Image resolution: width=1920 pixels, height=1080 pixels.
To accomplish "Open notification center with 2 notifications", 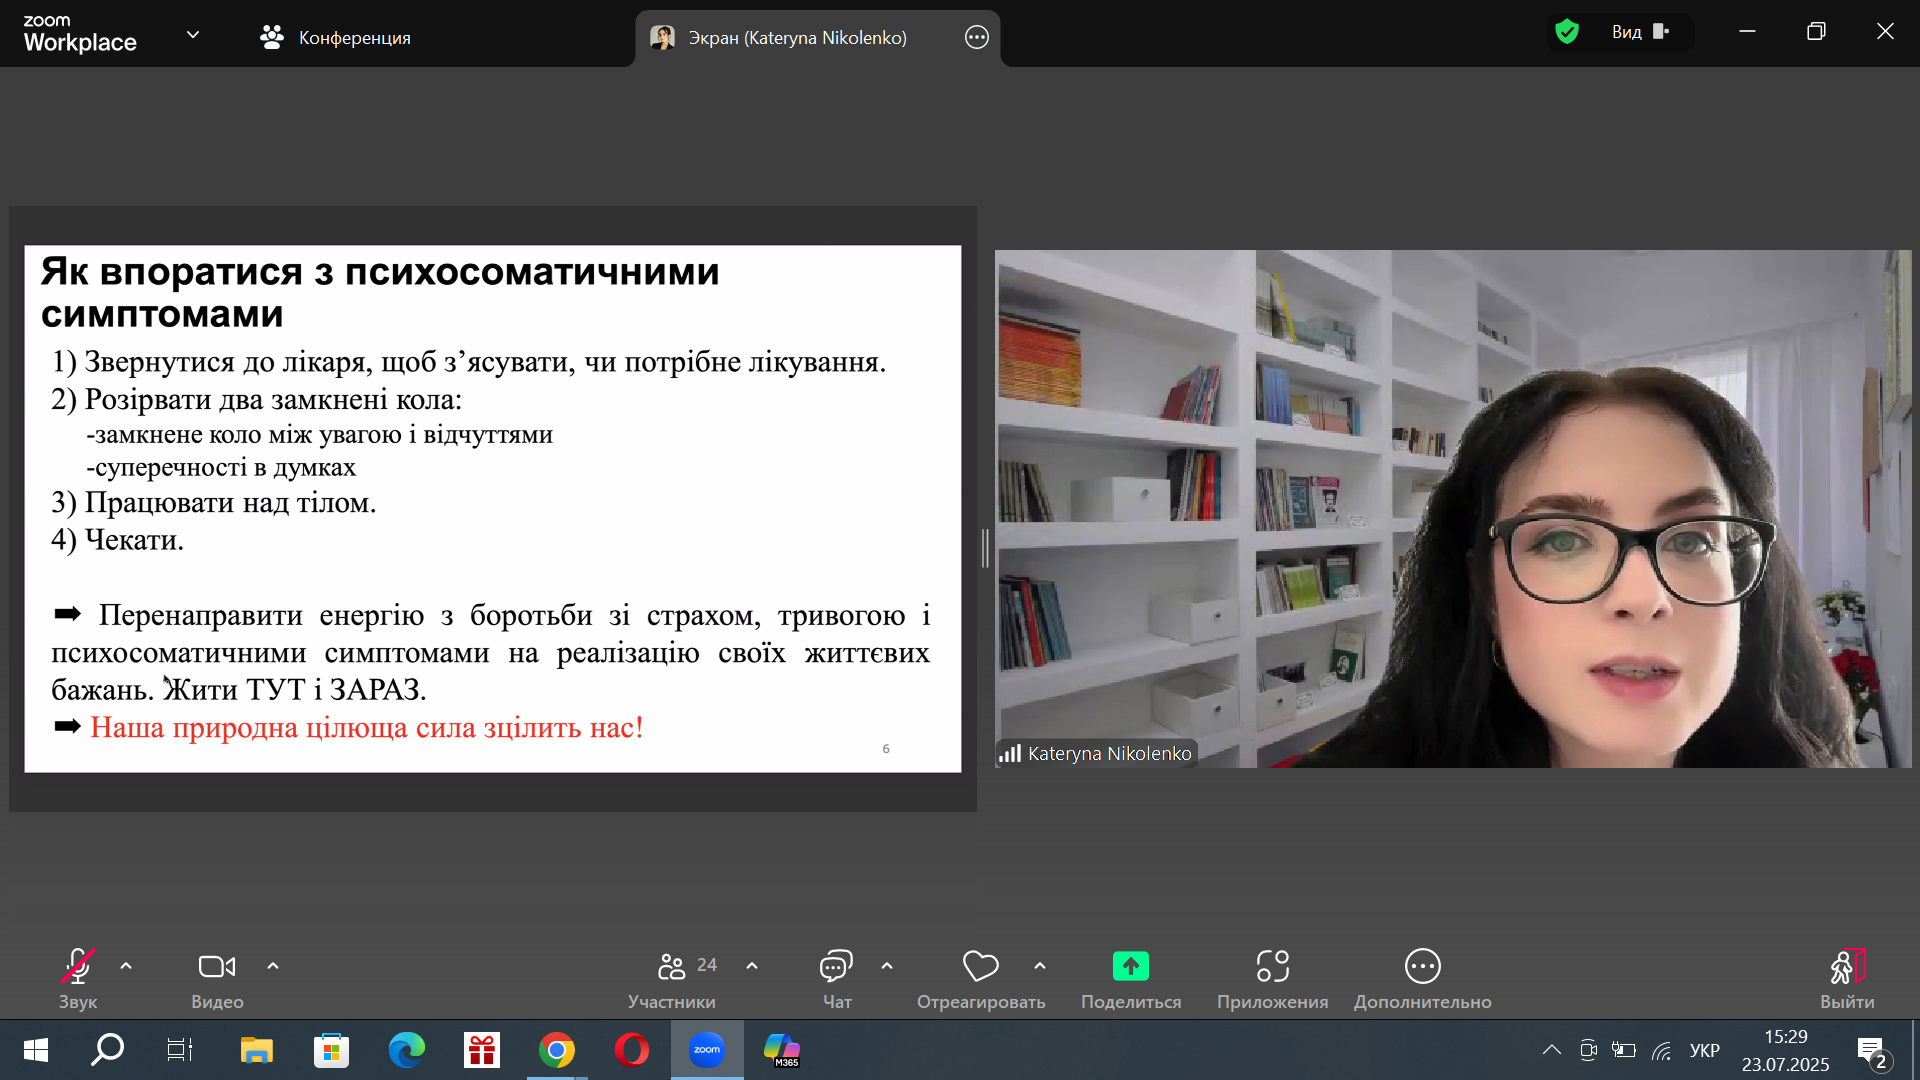I will tap(1872, 1052).
